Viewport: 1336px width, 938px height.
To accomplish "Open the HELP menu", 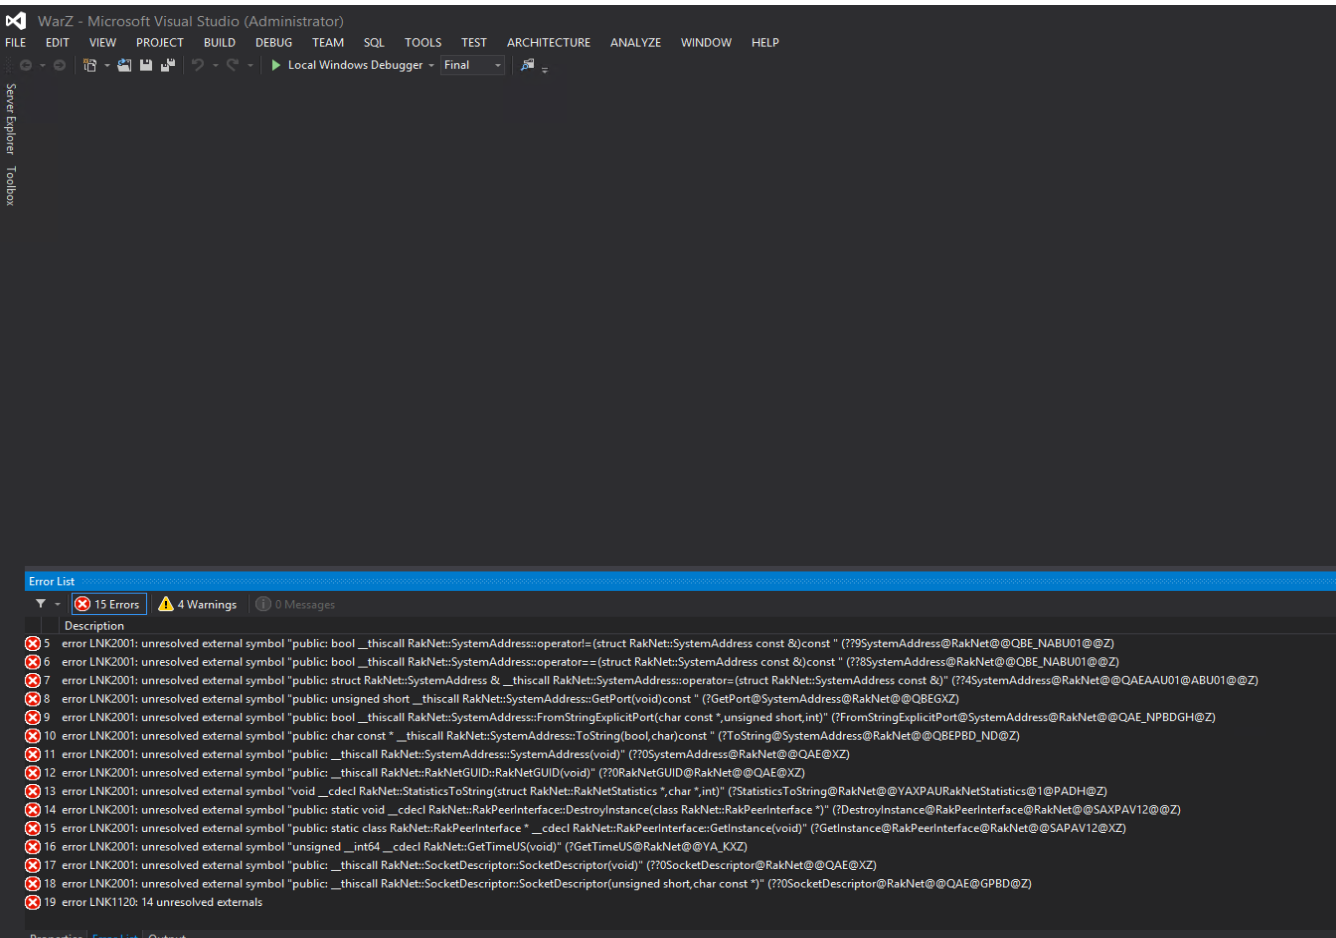I will (765, 43).
